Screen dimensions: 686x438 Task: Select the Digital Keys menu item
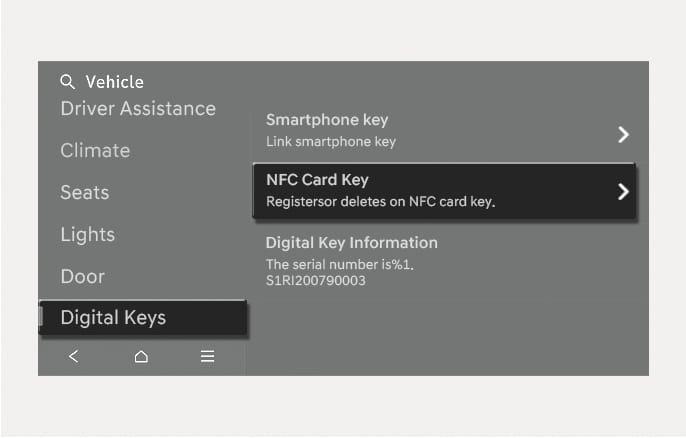pyautogui.click(x=113, y=319)
